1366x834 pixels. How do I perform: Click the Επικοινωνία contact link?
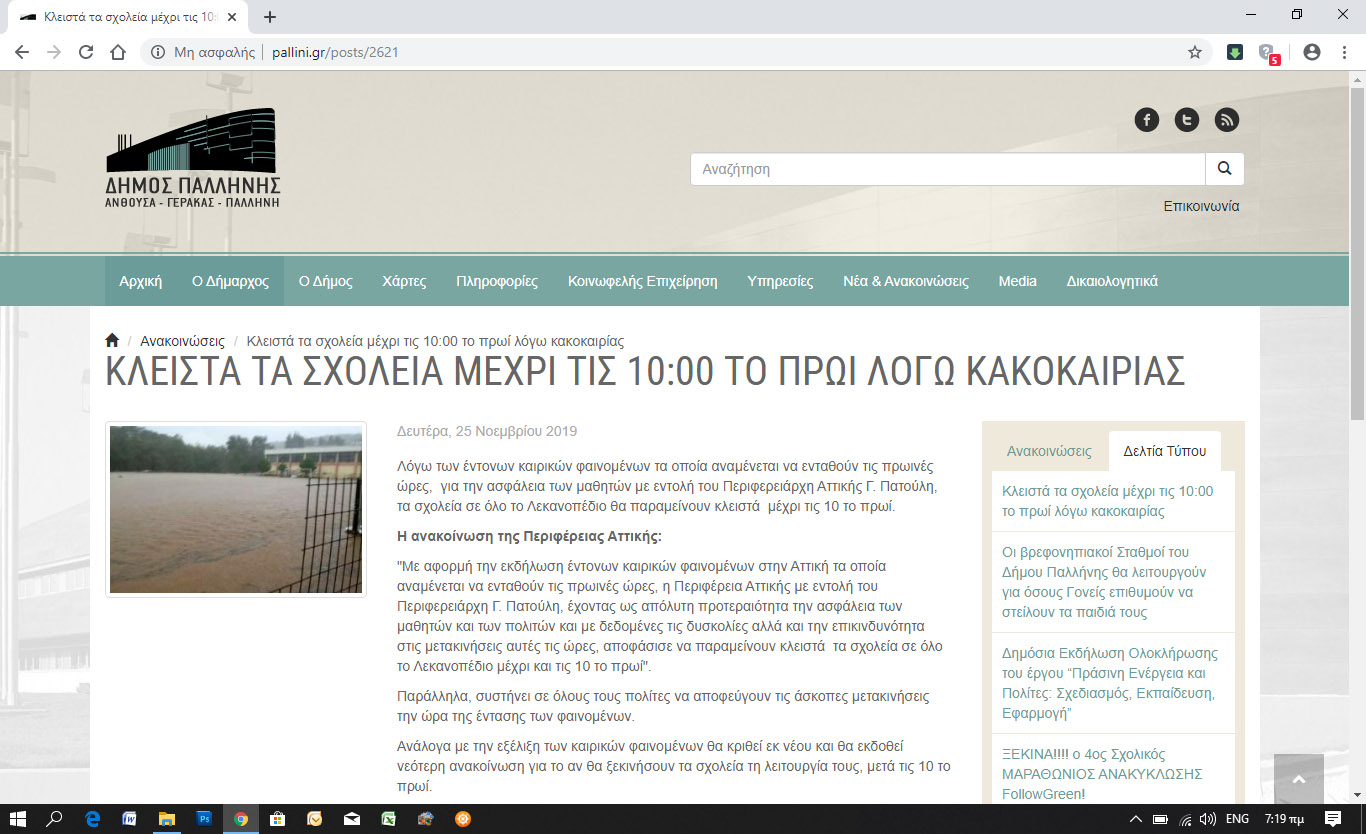point(1201,206)
